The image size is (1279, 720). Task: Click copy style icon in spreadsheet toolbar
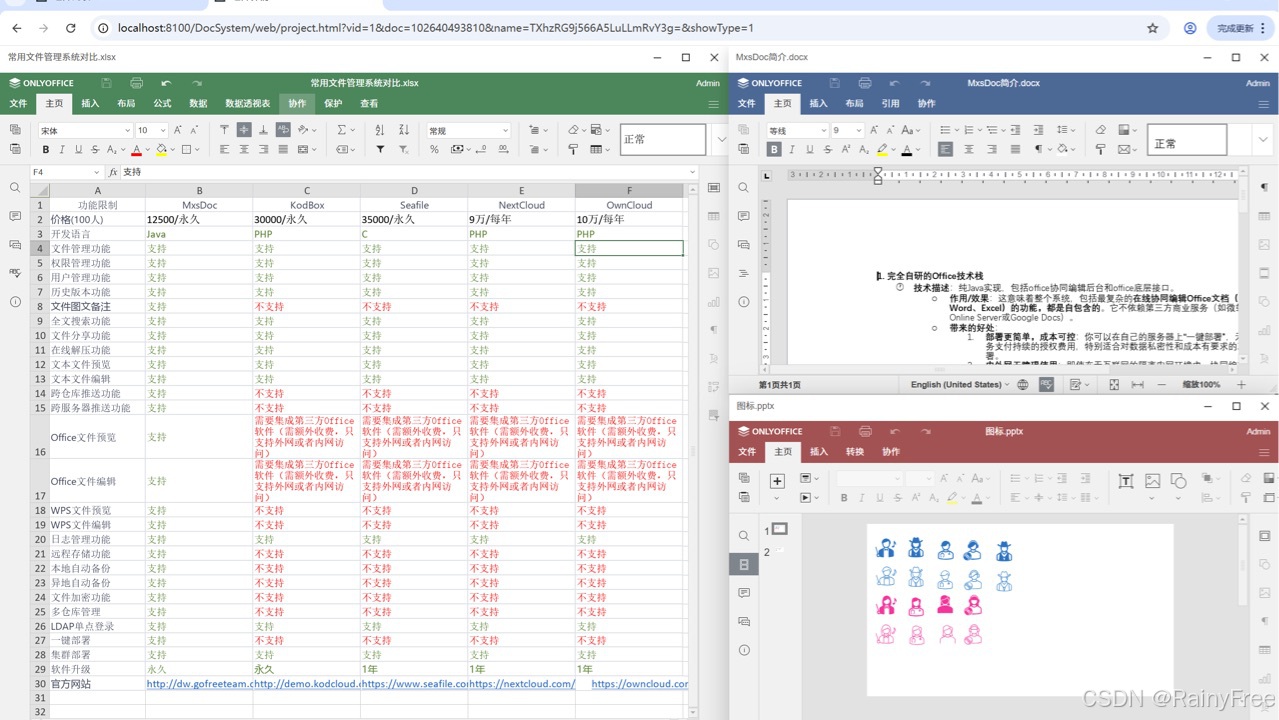pos(573,149)
